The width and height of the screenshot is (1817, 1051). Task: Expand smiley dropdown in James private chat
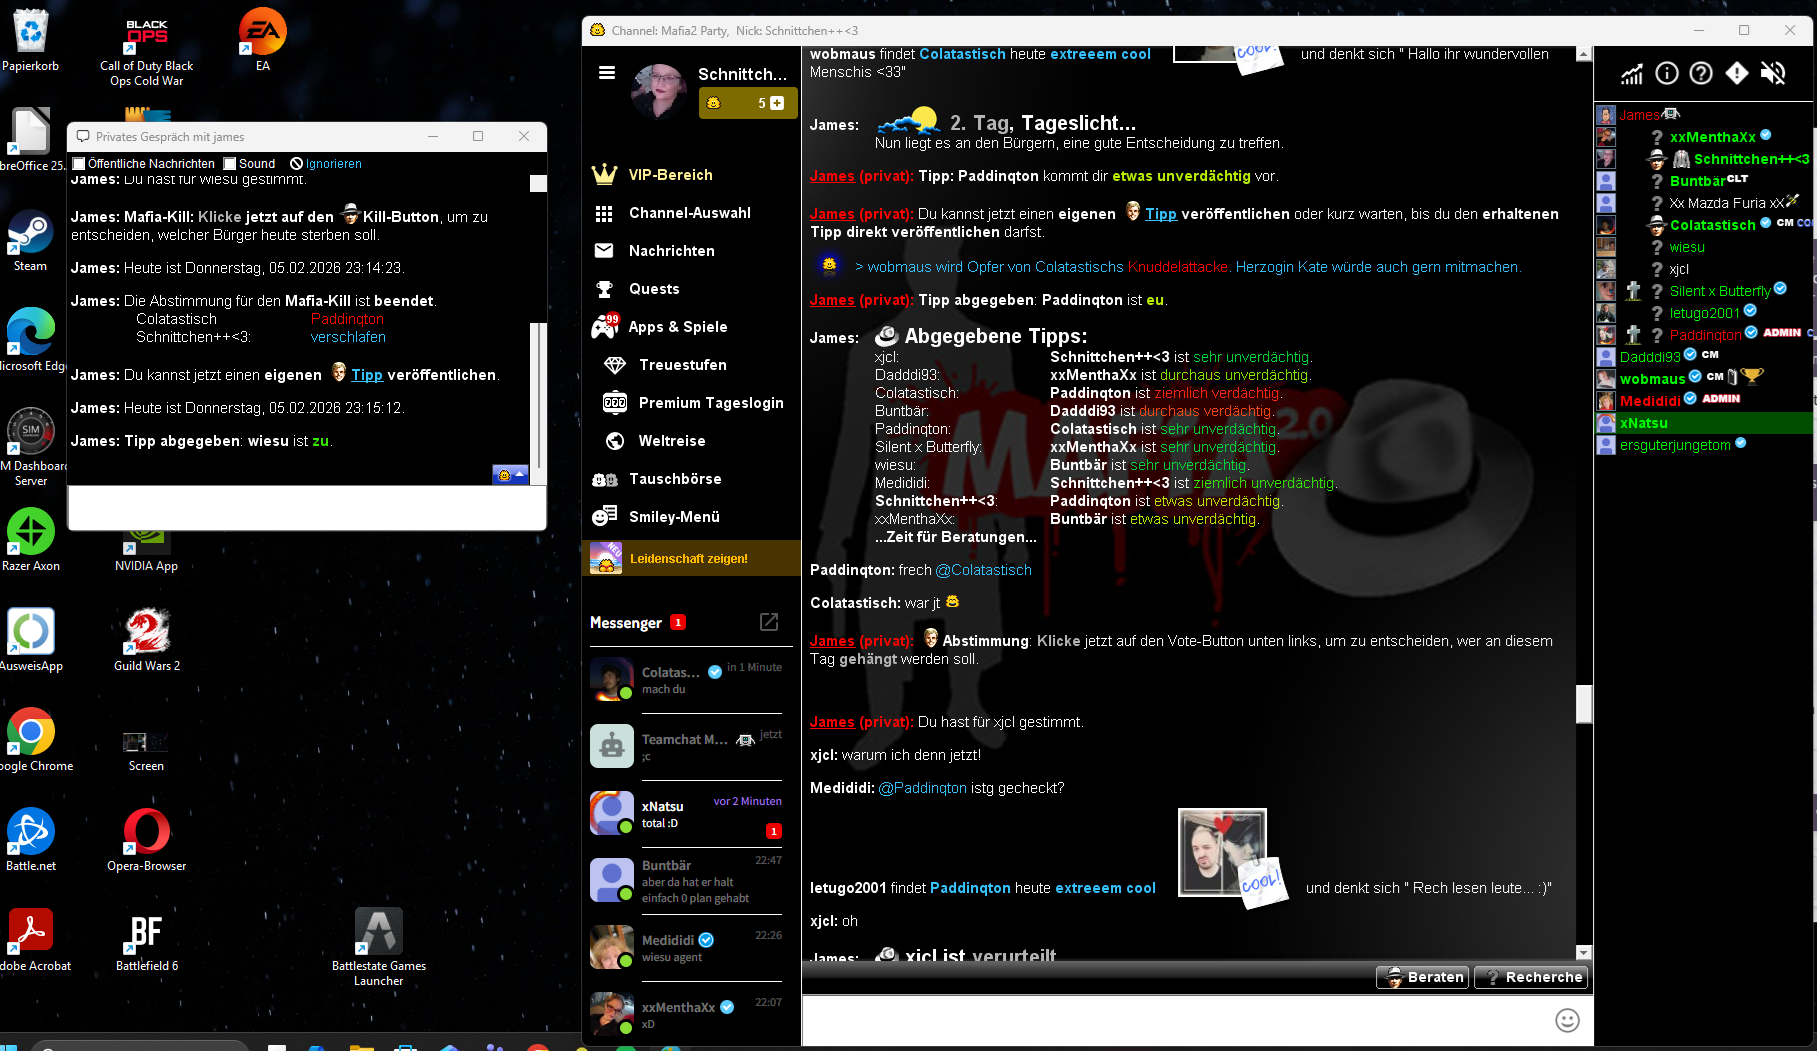pos(510,474)
